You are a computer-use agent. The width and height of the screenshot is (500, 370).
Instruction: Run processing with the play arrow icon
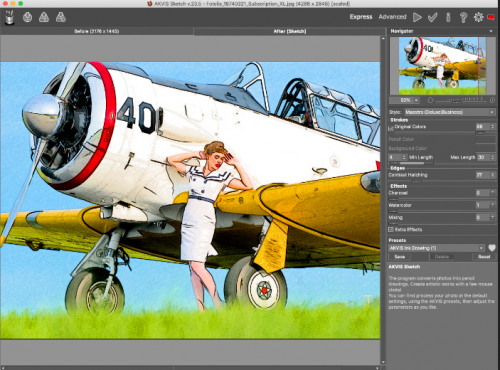point(417,17)
